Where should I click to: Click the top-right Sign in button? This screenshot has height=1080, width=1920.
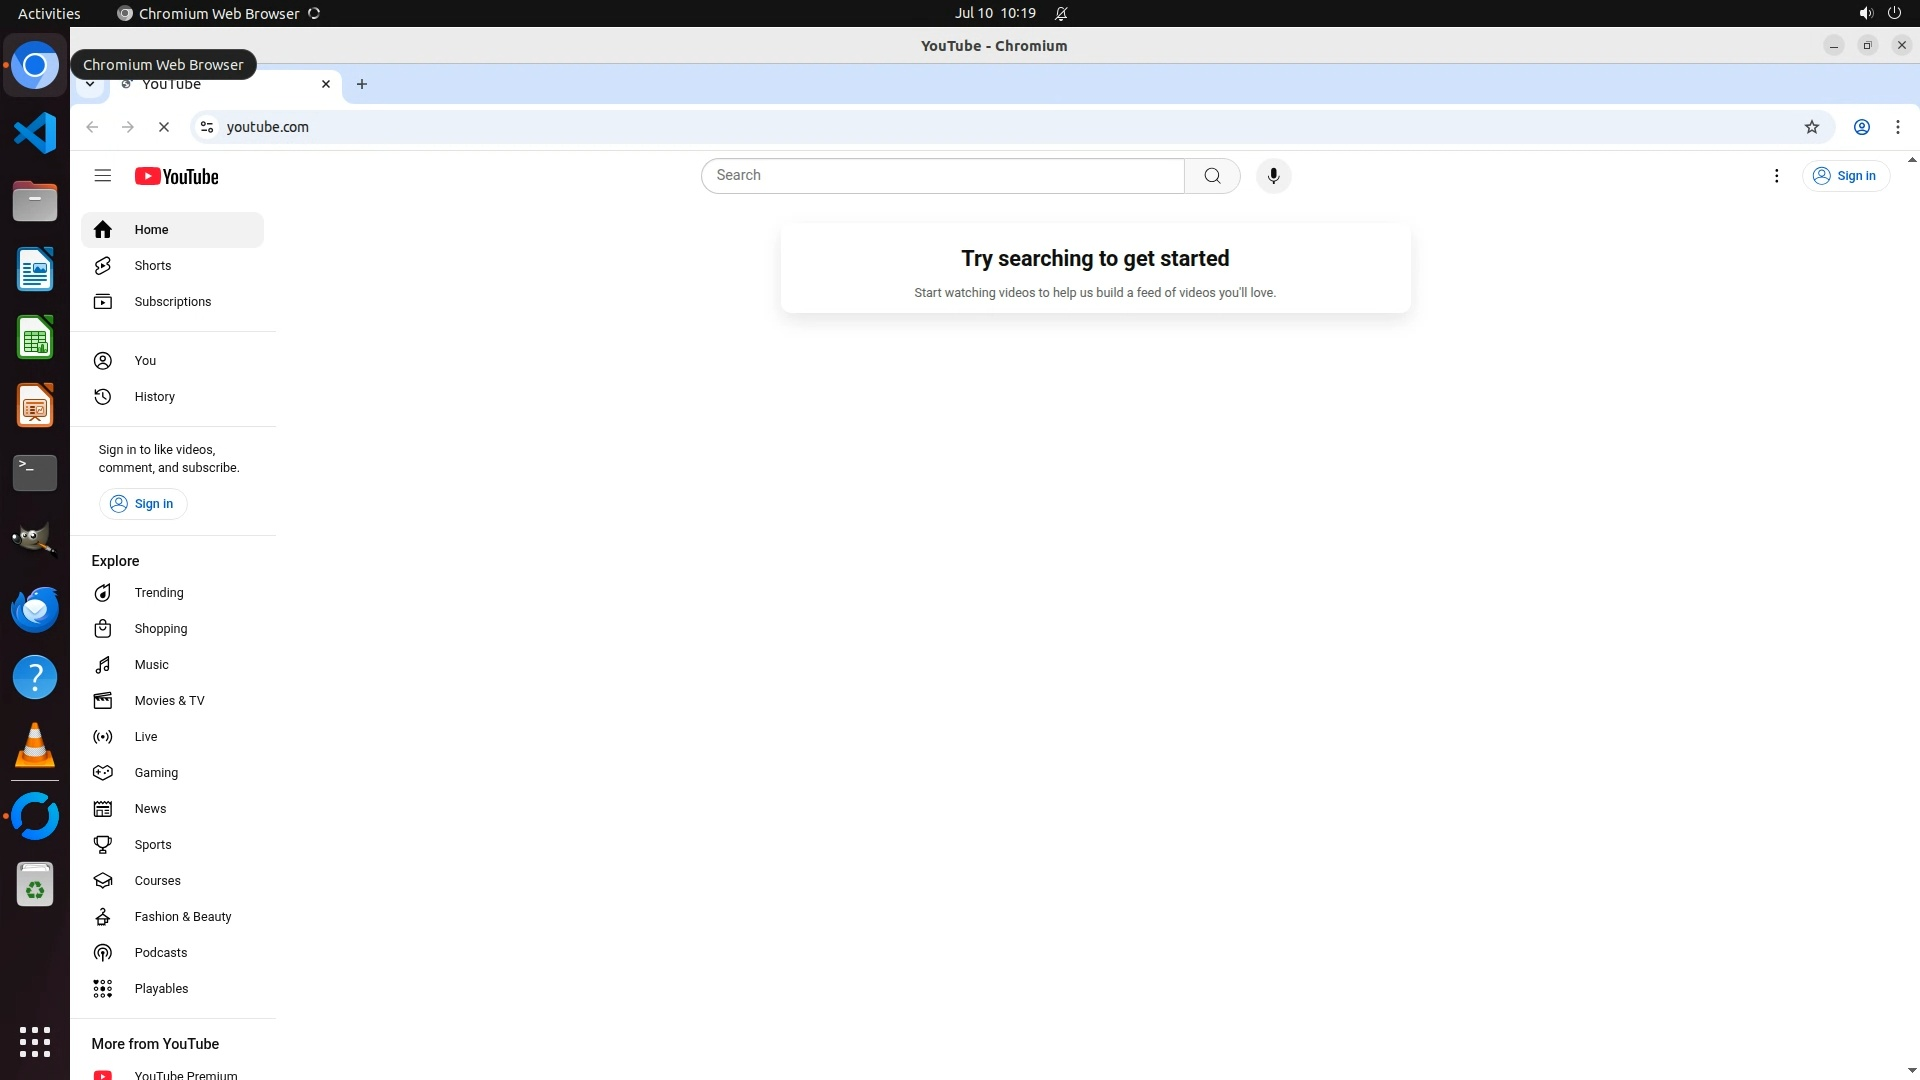point(1845,176)
